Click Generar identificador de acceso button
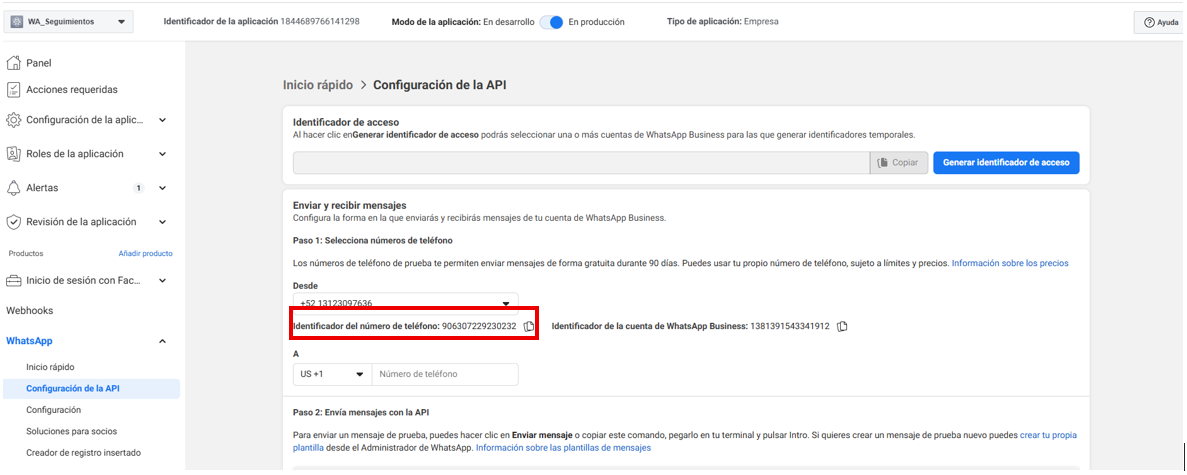 click(x=1005, y=162)
